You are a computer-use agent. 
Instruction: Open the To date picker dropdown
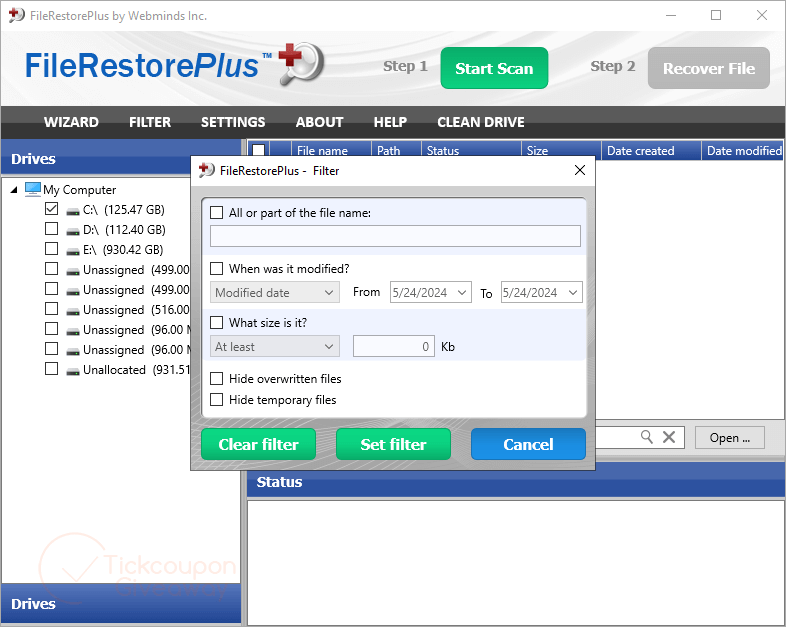[x=573, y=292]
